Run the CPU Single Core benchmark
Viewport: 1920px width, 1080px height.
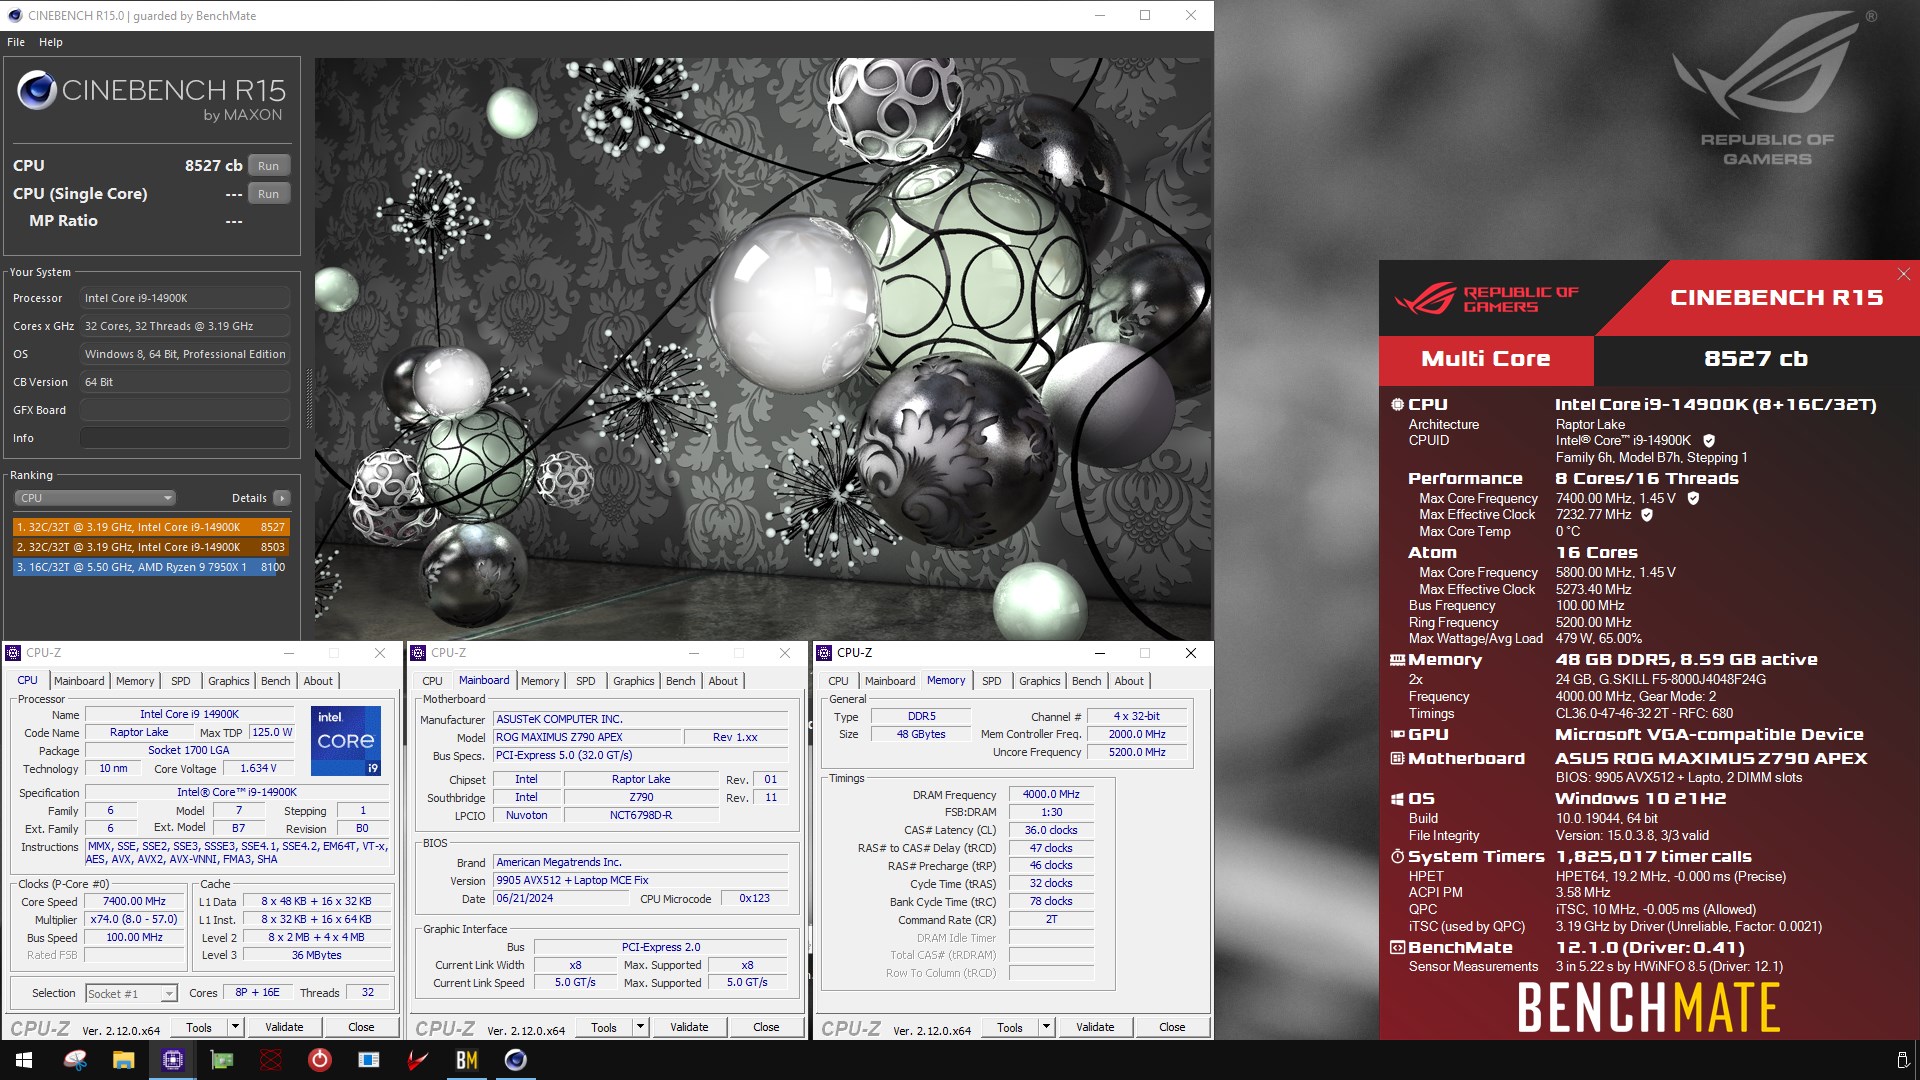click(268, 194)
